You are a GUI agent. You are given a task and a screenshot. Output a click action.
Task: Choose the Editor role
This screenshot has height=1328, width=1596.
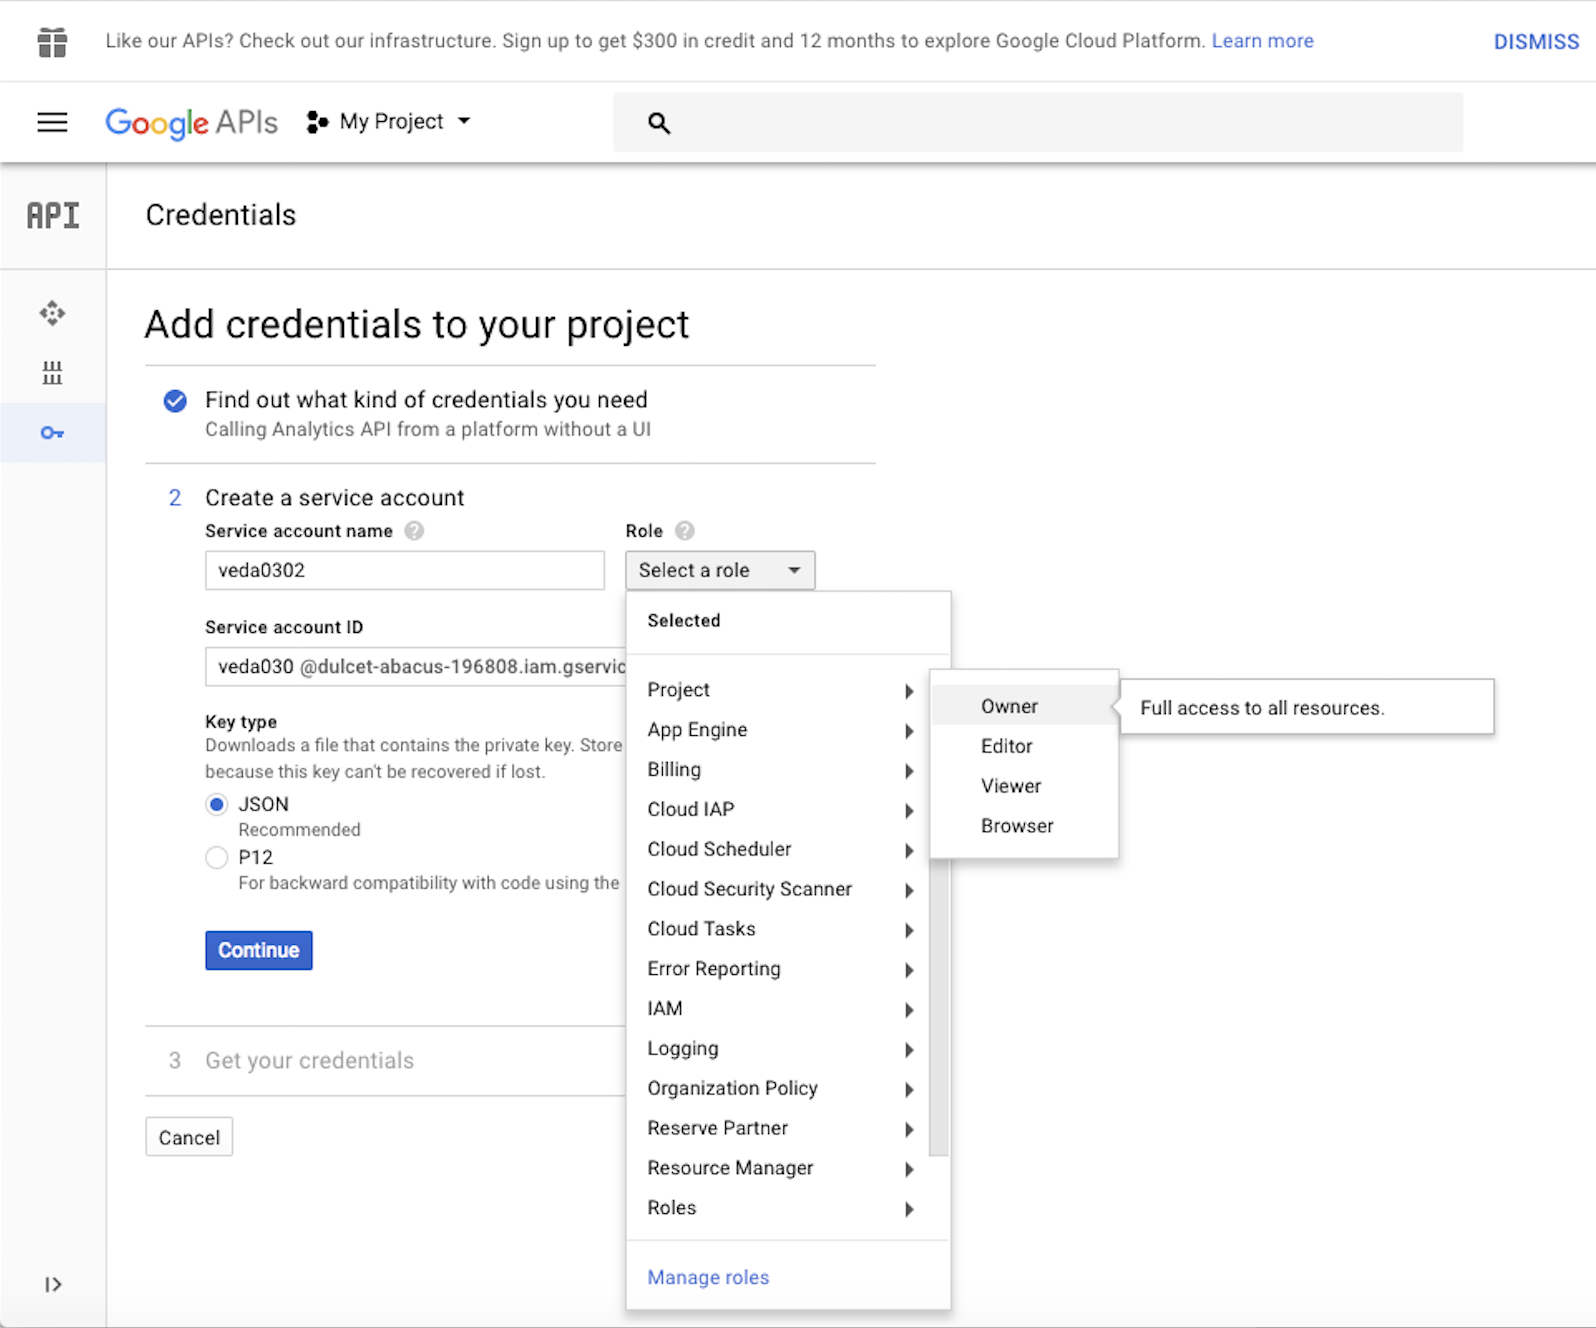(x=1024, y=746)
